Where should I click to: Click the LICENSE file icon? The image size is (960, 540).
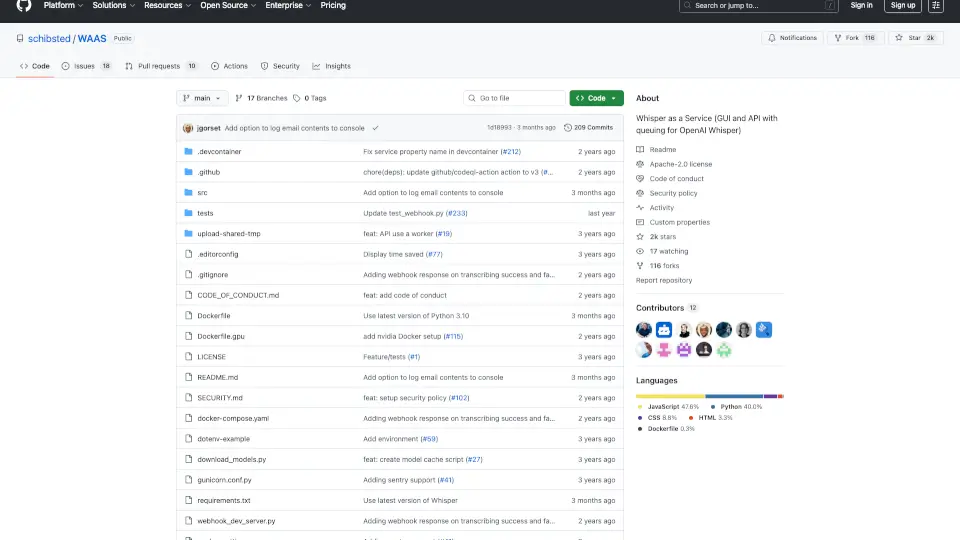point(189,356)
